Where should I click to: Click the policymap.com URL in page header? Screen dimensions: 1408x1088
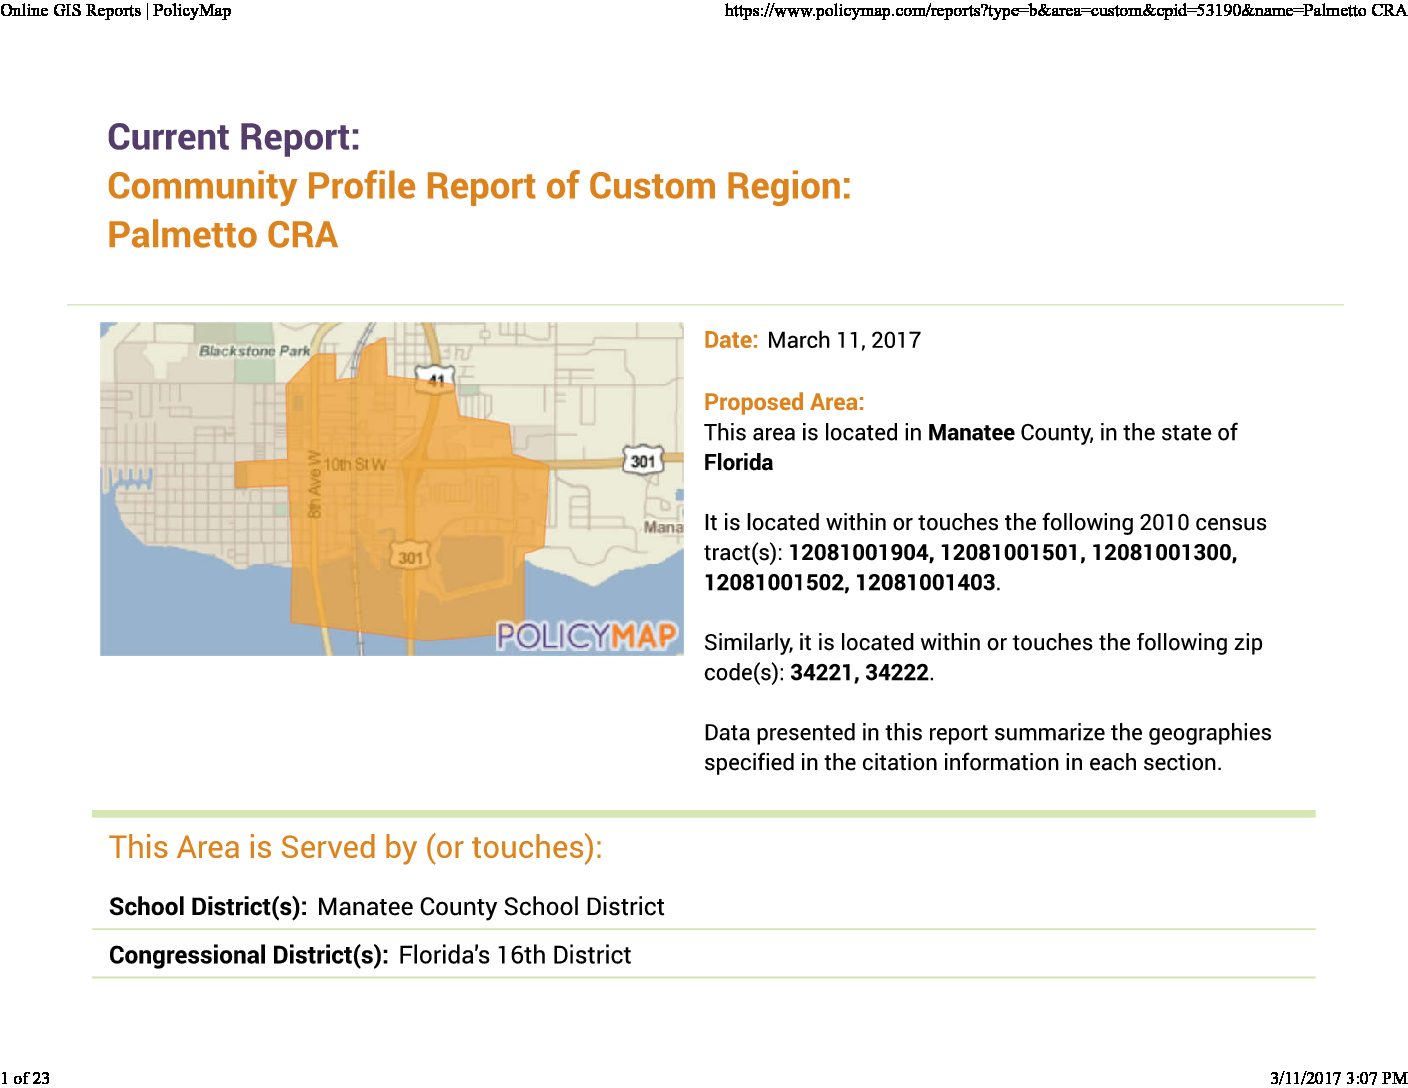(1066, 11)
